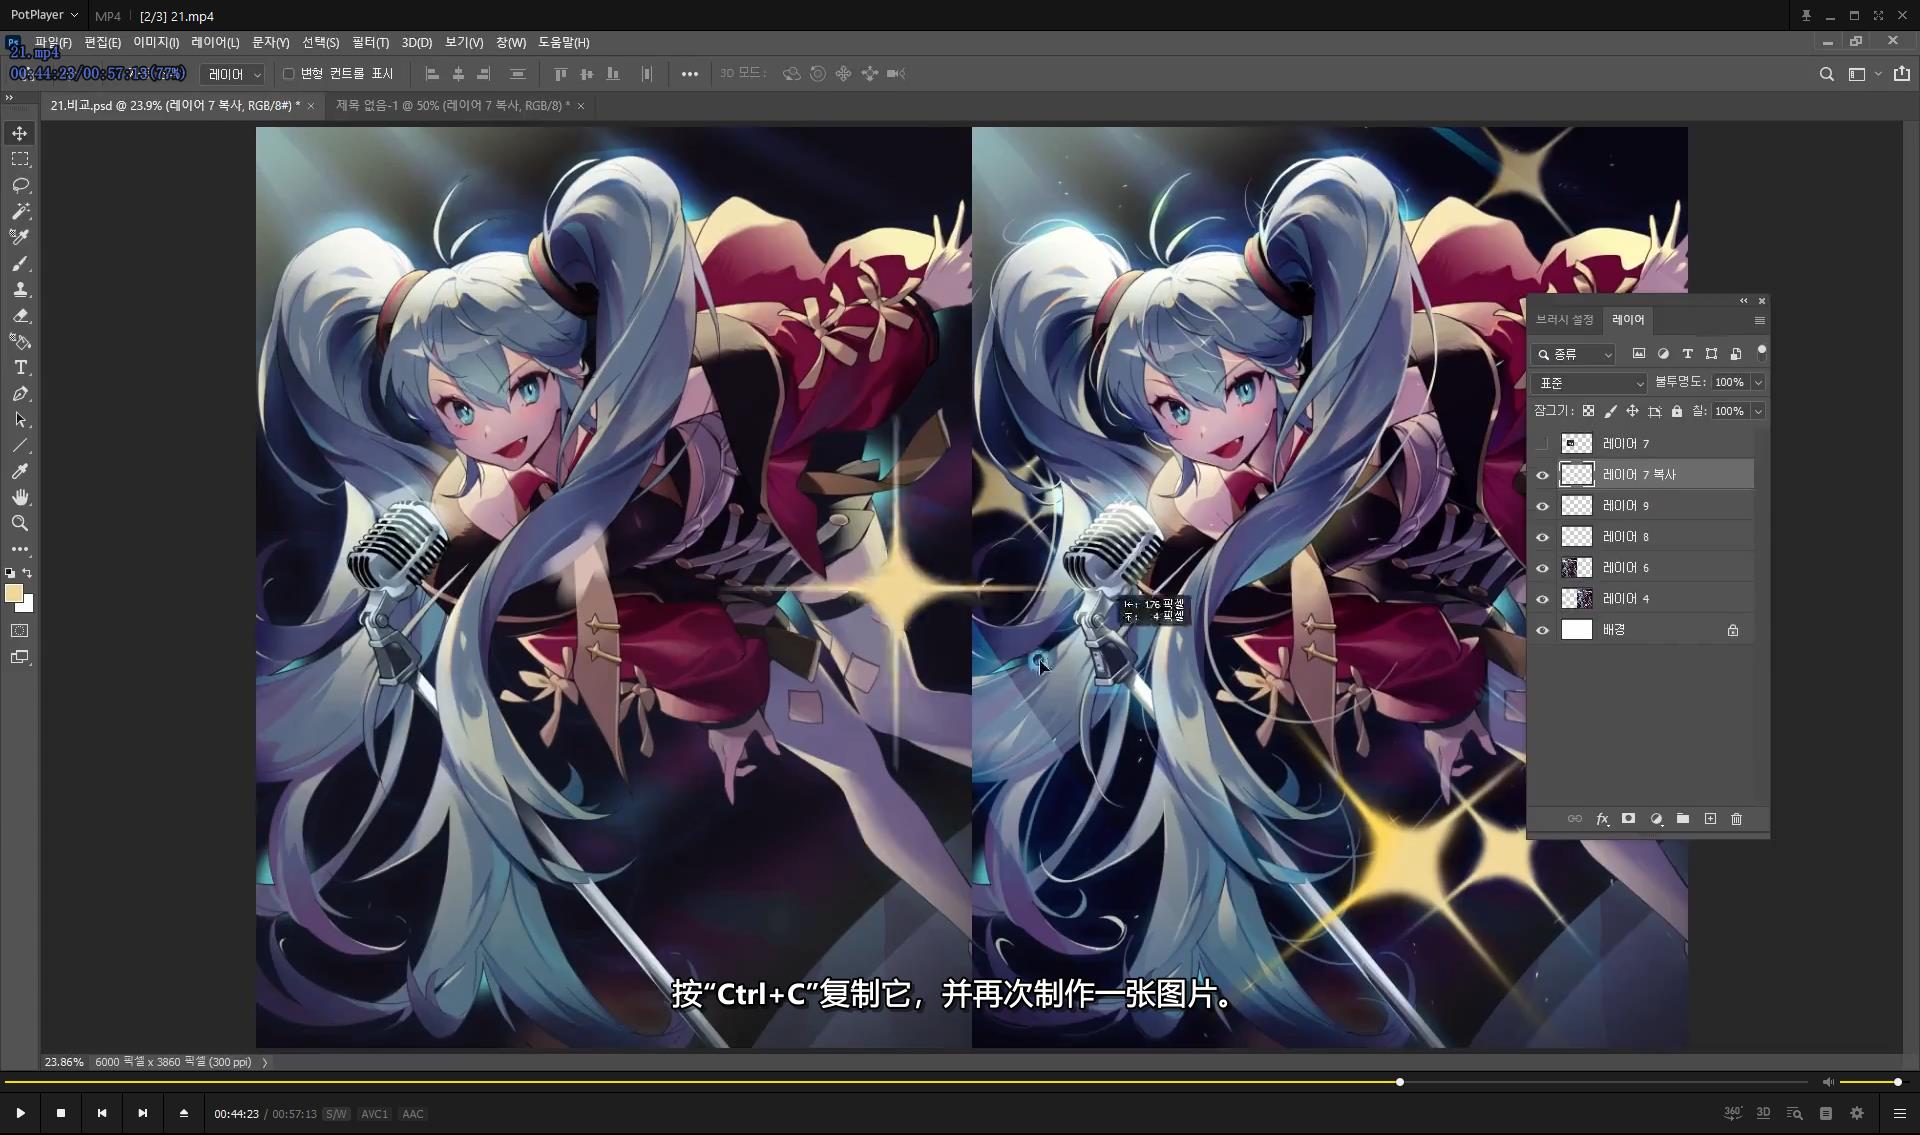Open the 파일(F) menu
Viewport: 1920px width, 1135px height.
(53, 42)
